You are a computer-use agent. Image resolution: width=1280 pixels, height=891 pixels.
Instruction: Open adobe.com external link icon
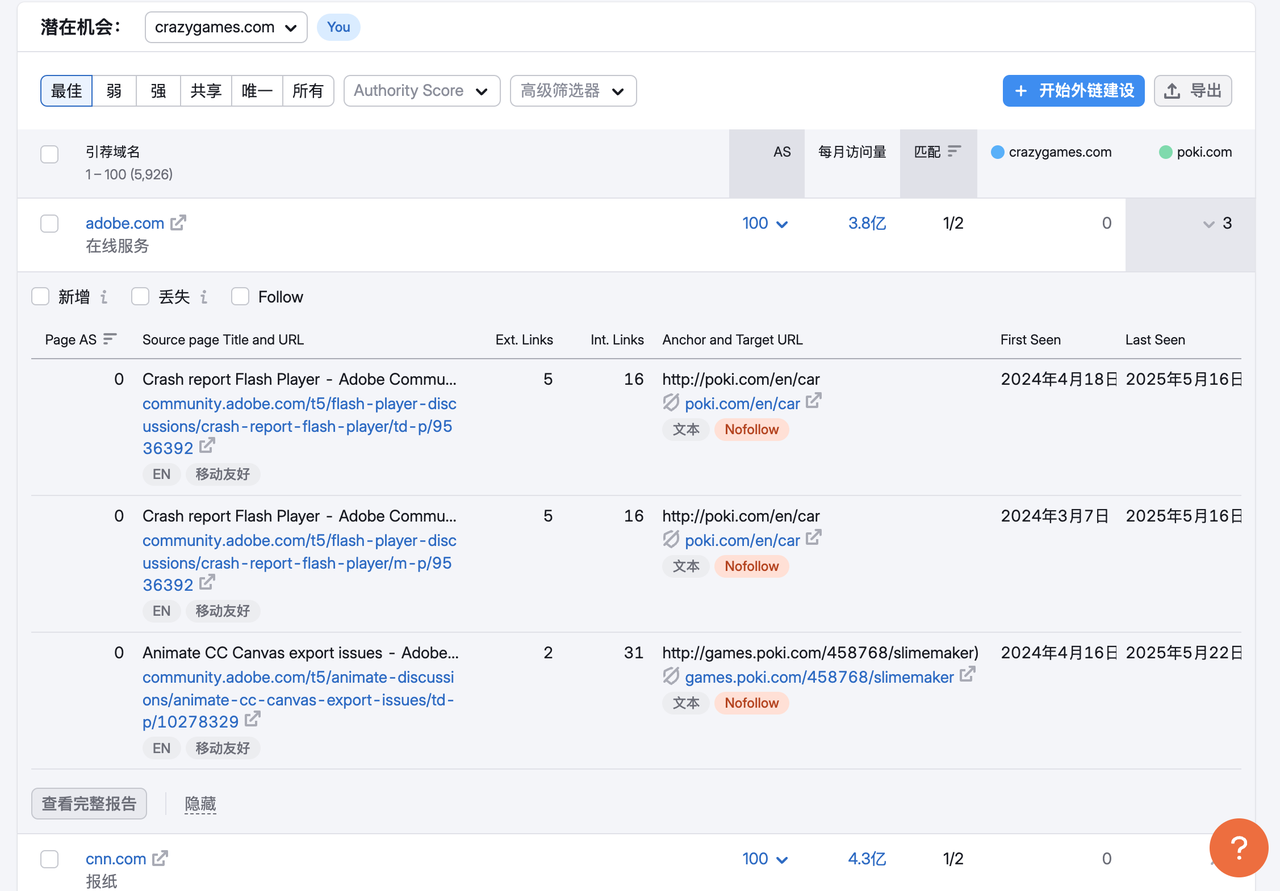178,223
